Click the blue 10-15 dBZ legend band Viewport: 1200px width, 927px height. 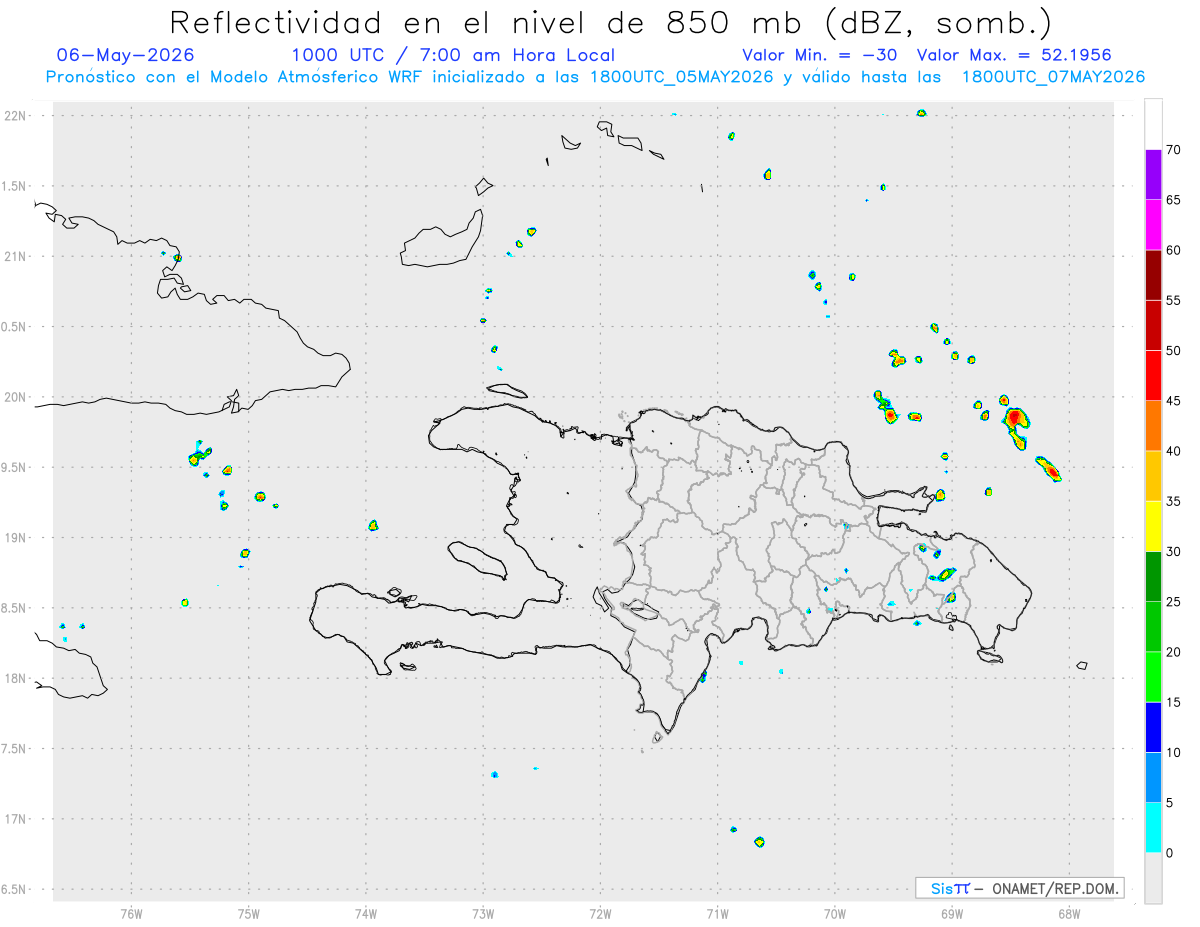pos(1153,727)
